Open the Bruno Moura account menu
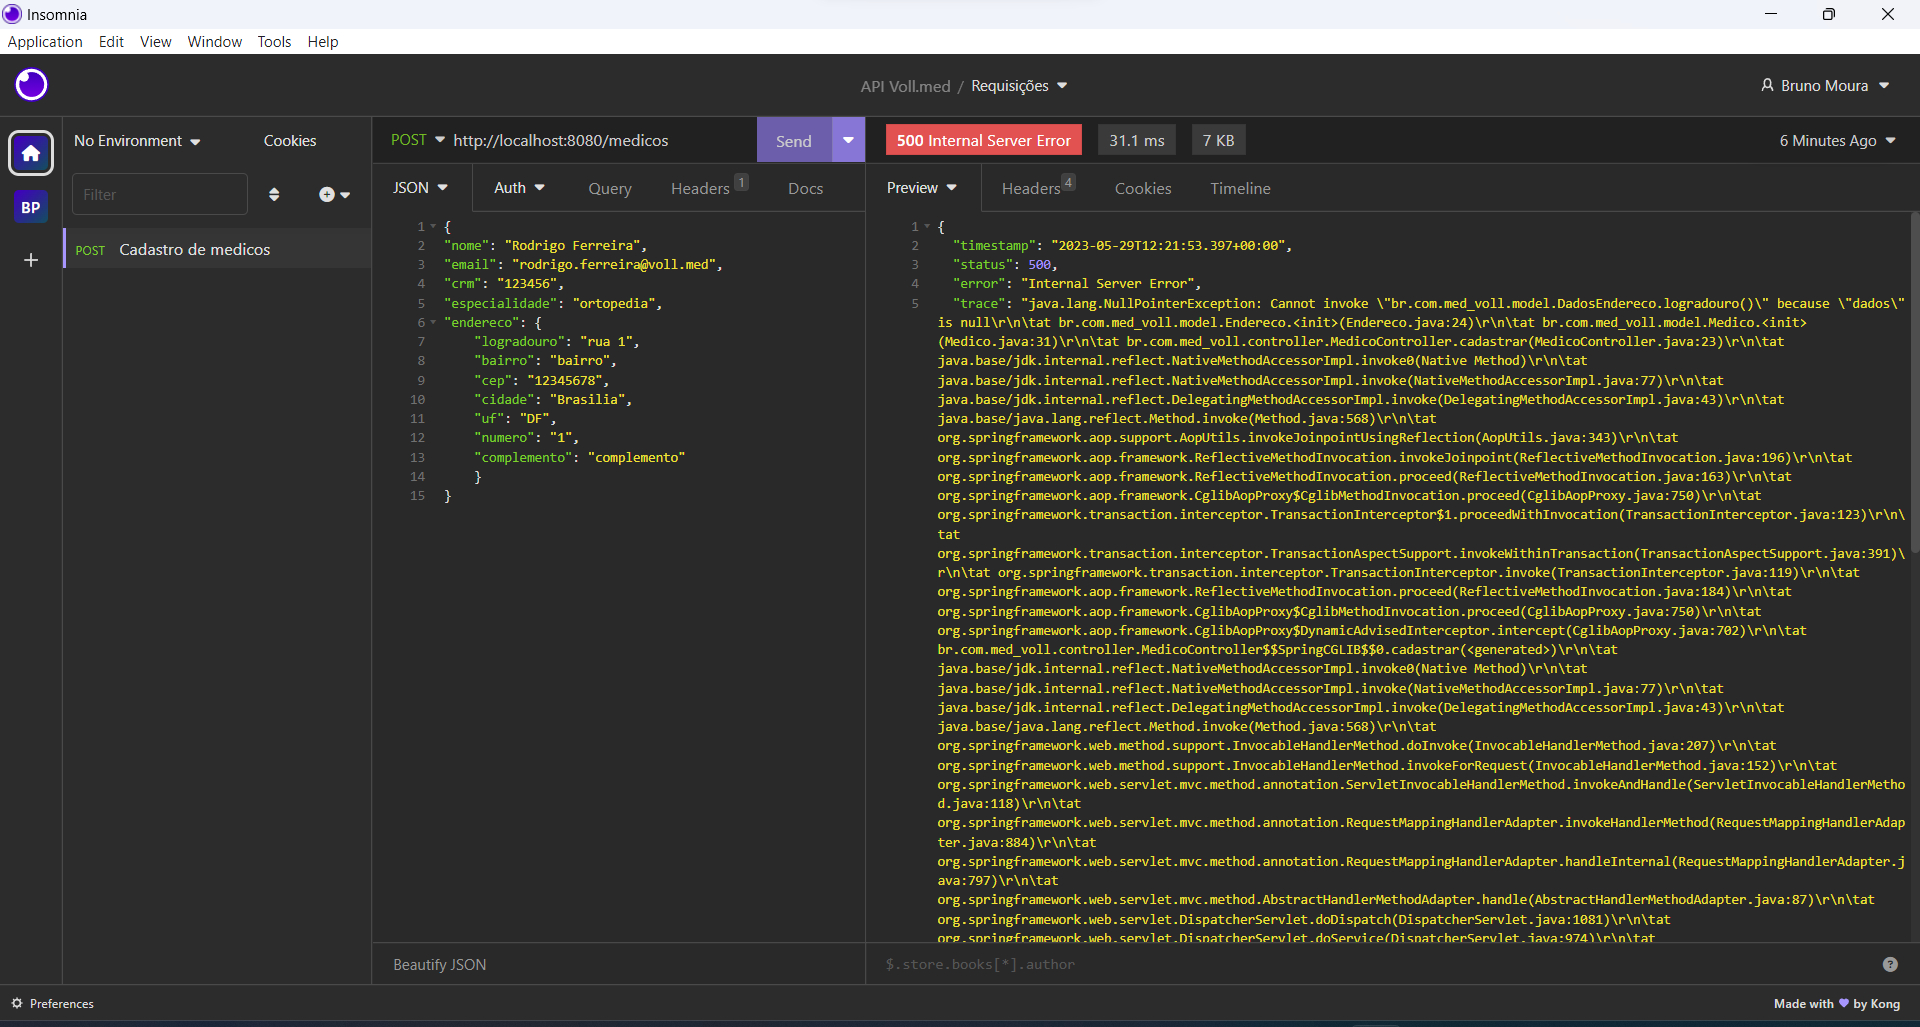 1825,86
